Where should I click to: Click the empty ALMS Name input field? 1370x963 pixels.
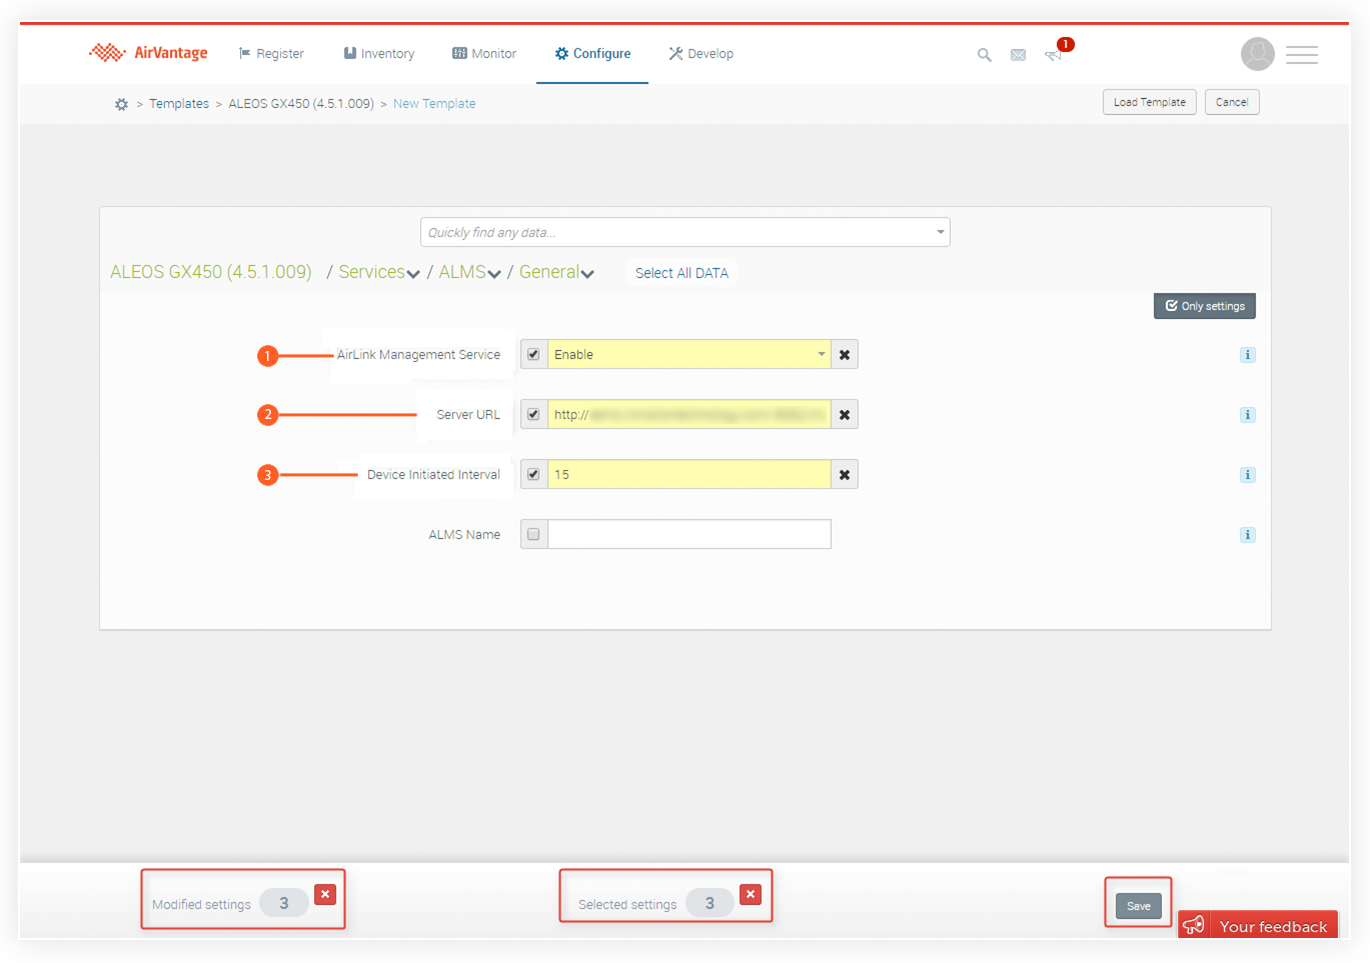(689, 535)
